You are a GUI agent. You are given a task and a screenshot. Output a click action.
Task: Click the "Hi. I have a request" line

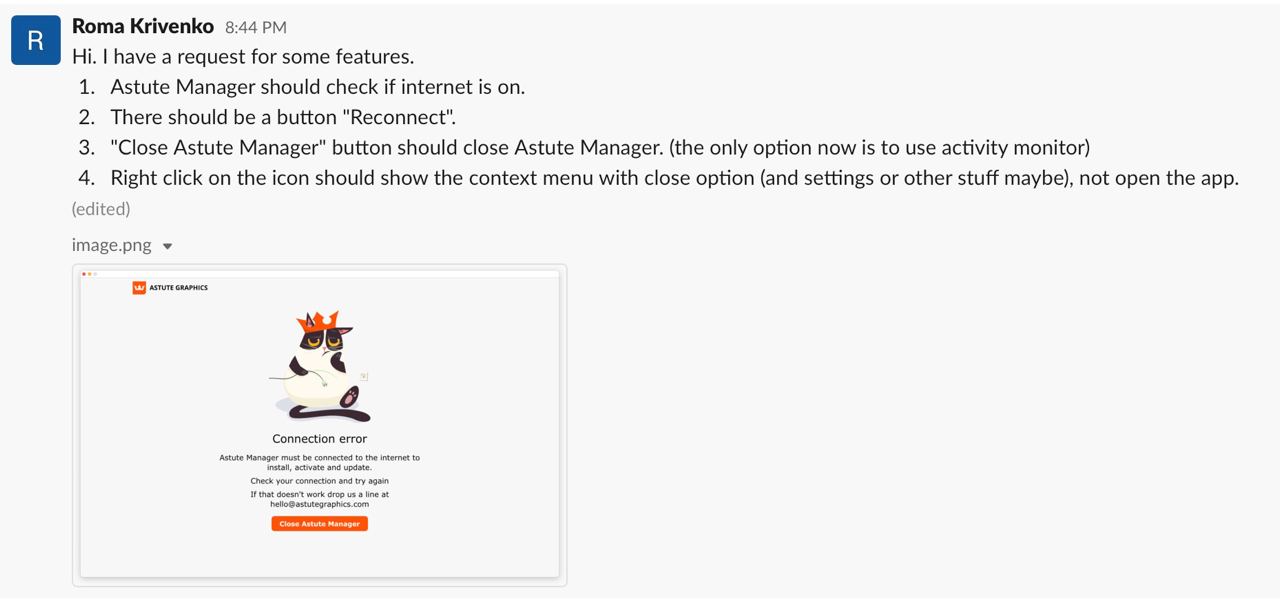(243, 56)
